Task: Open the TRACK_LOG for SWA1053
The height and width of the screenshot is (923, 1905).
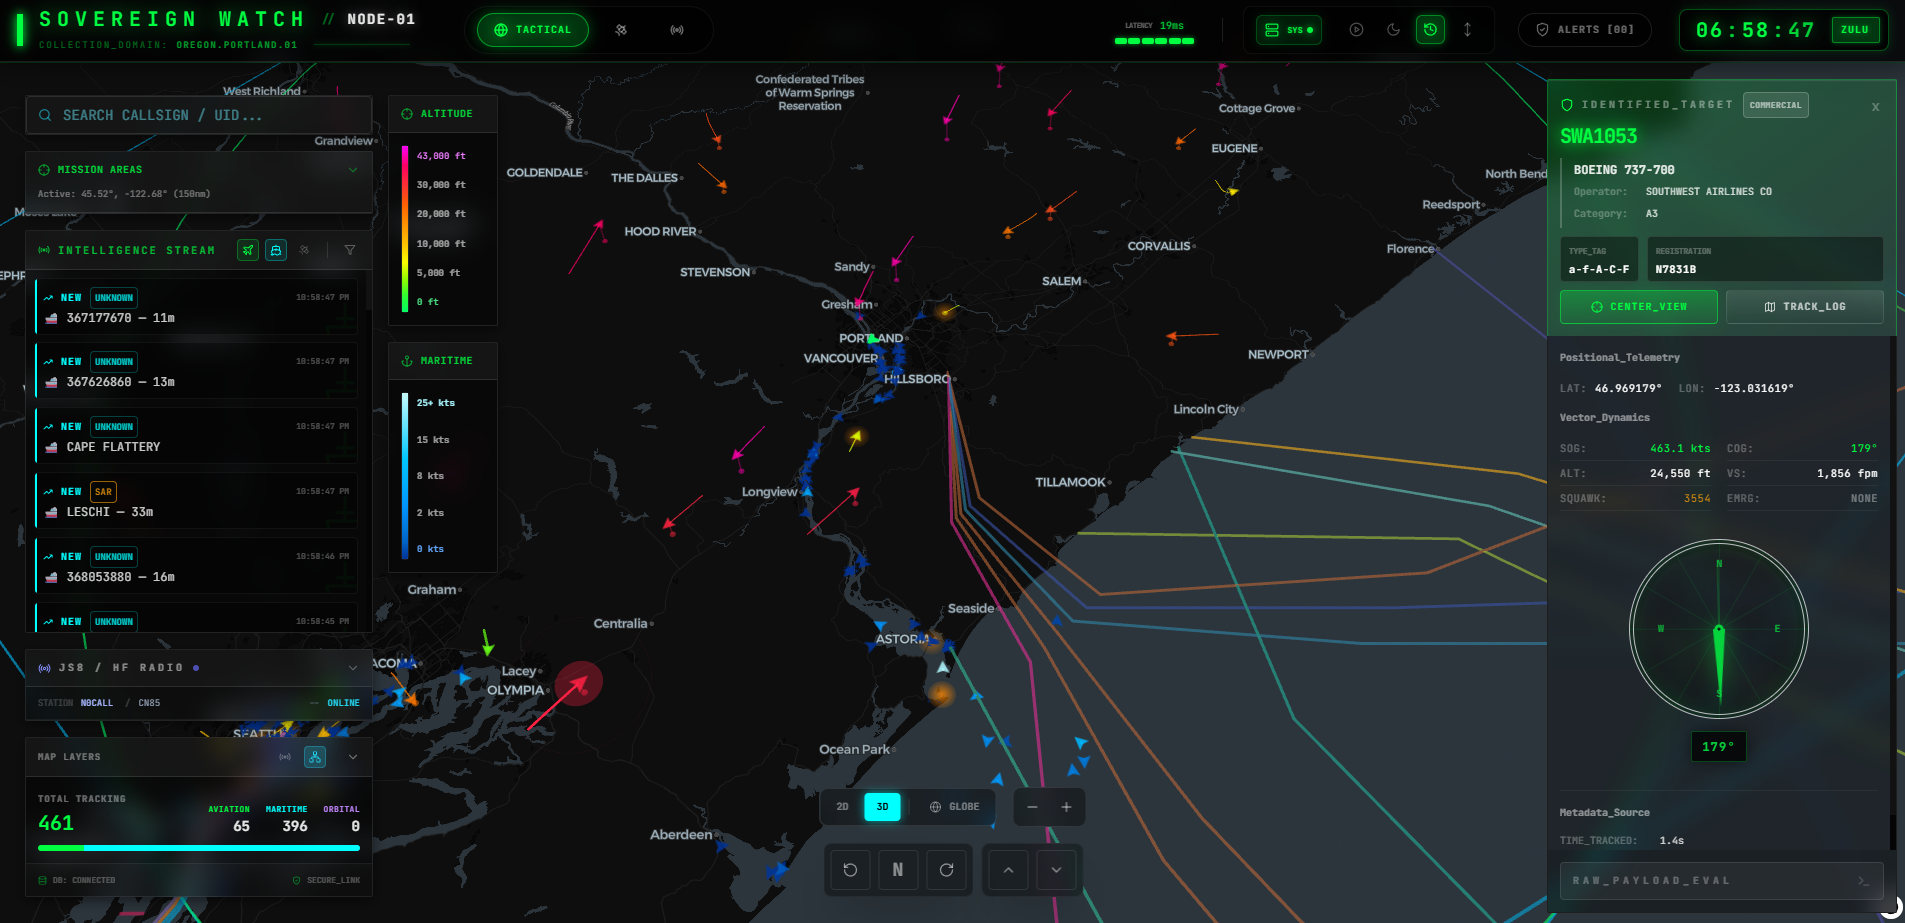Action: tap(1804, 307)
